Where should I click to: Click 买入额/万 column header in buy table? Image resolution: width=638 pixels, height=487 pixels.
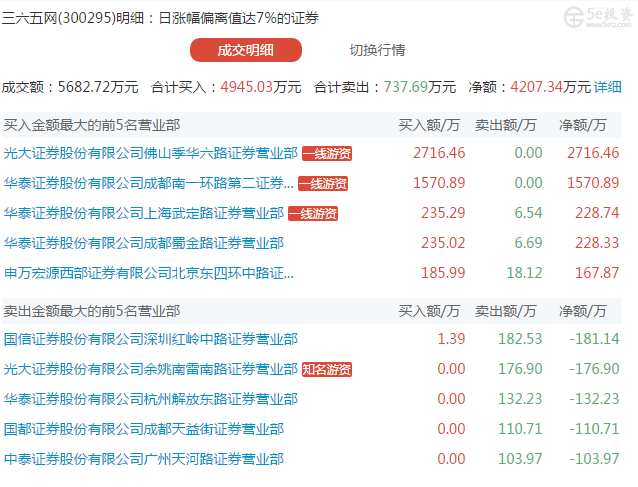tap(429, 125)
